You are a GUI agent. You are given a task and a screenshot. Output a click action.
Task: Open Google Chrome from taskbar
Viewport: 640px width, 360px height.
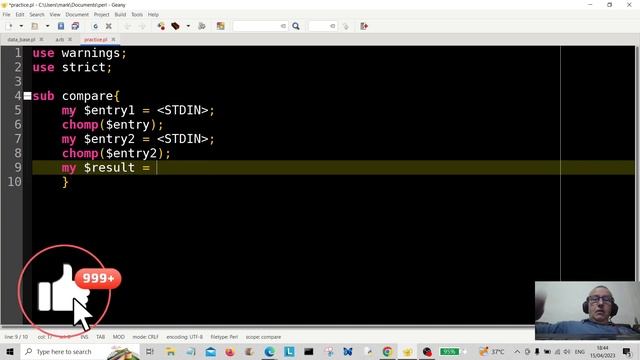point(387,352)
